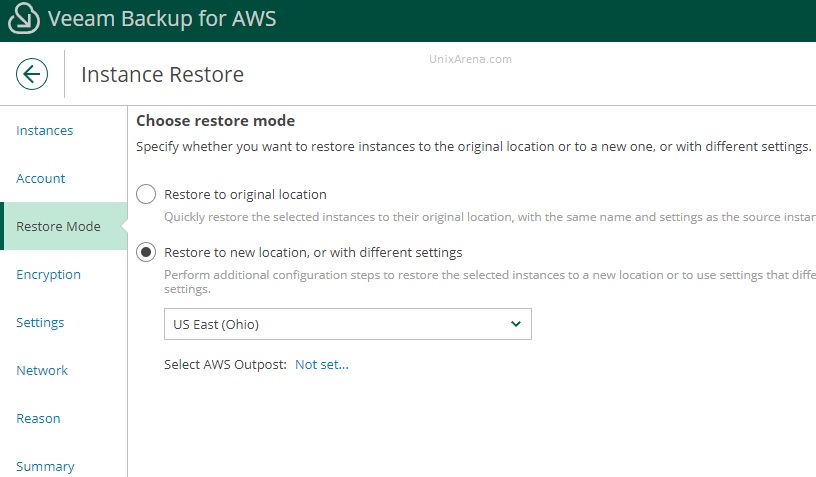Open the Account wizard step
Image resolution: width=816 pixels, height=477 pixels.
(x=41, y=178)
